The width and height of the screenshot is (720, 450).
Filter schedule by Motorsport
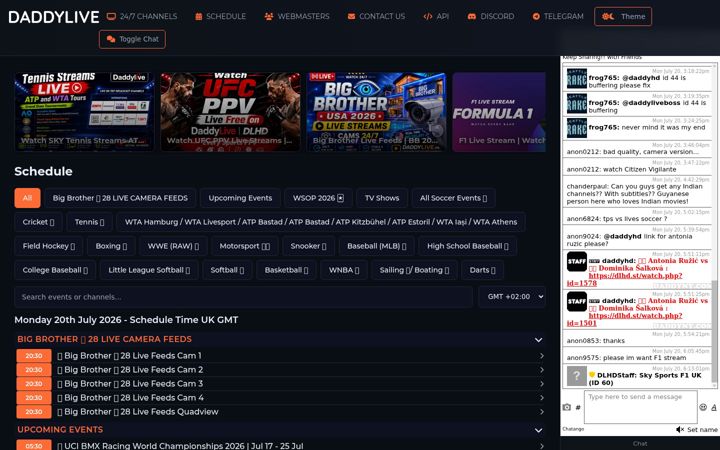(x=245, y=246)
